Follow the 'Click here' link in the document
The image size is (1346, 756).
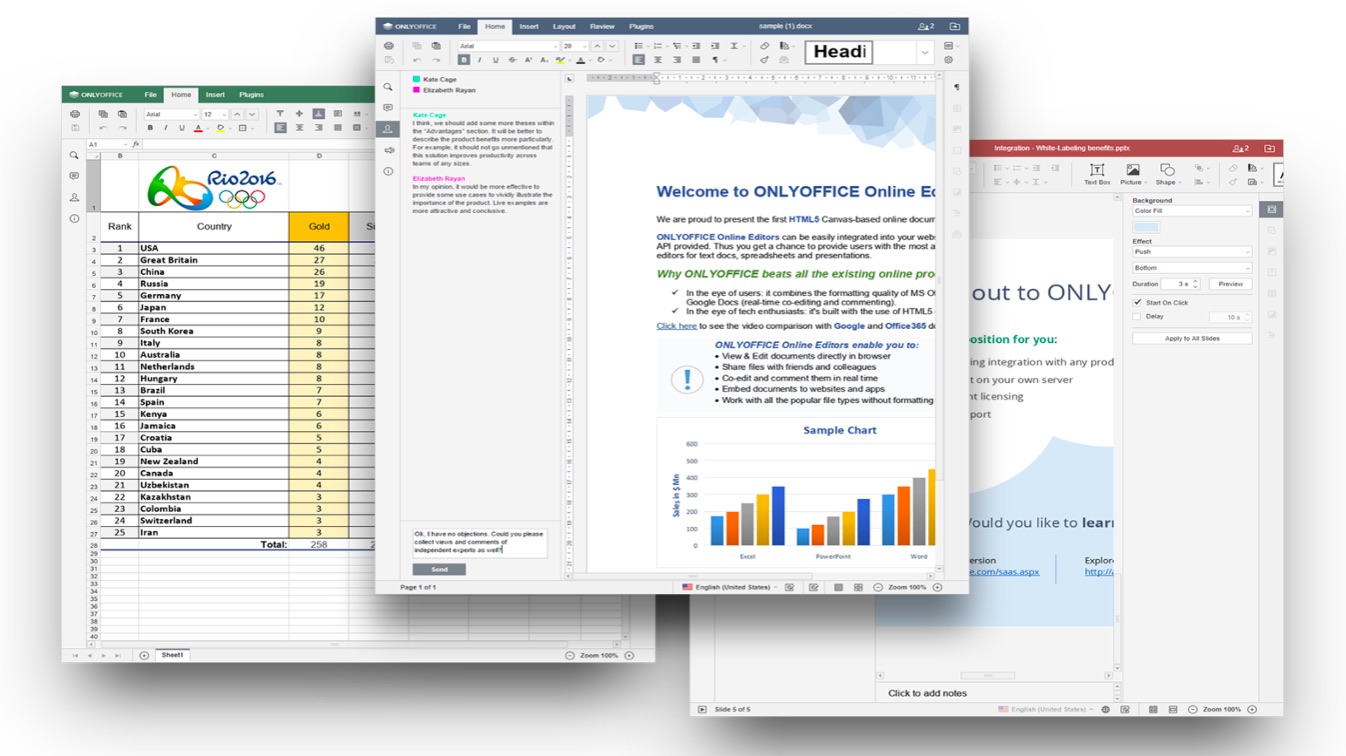(676, 326)
